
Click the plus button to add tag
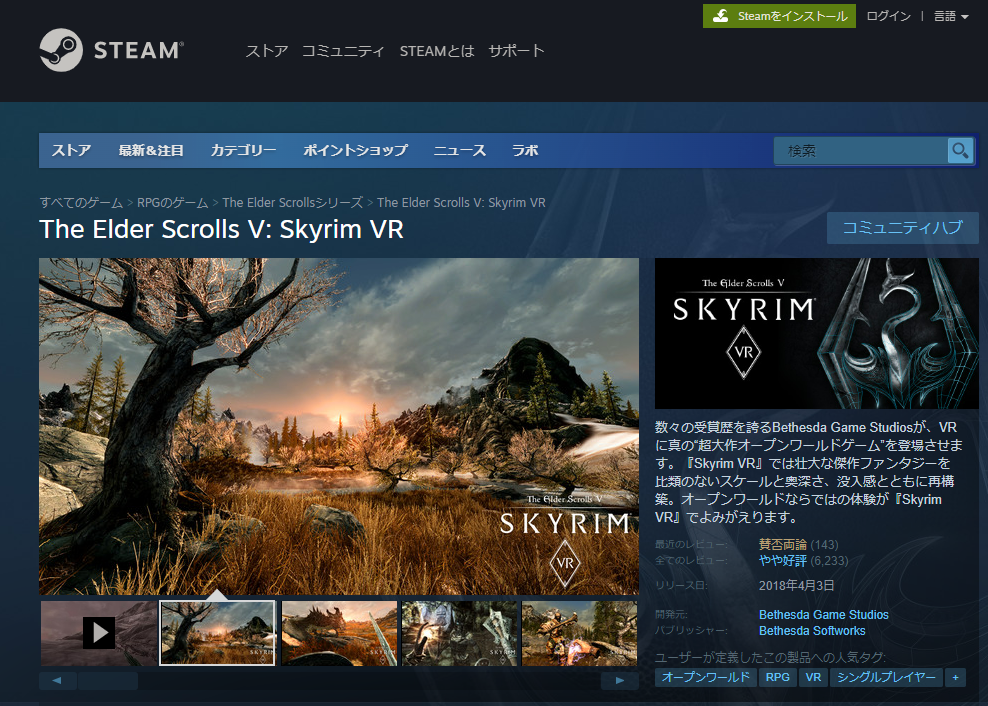[956, 677]
